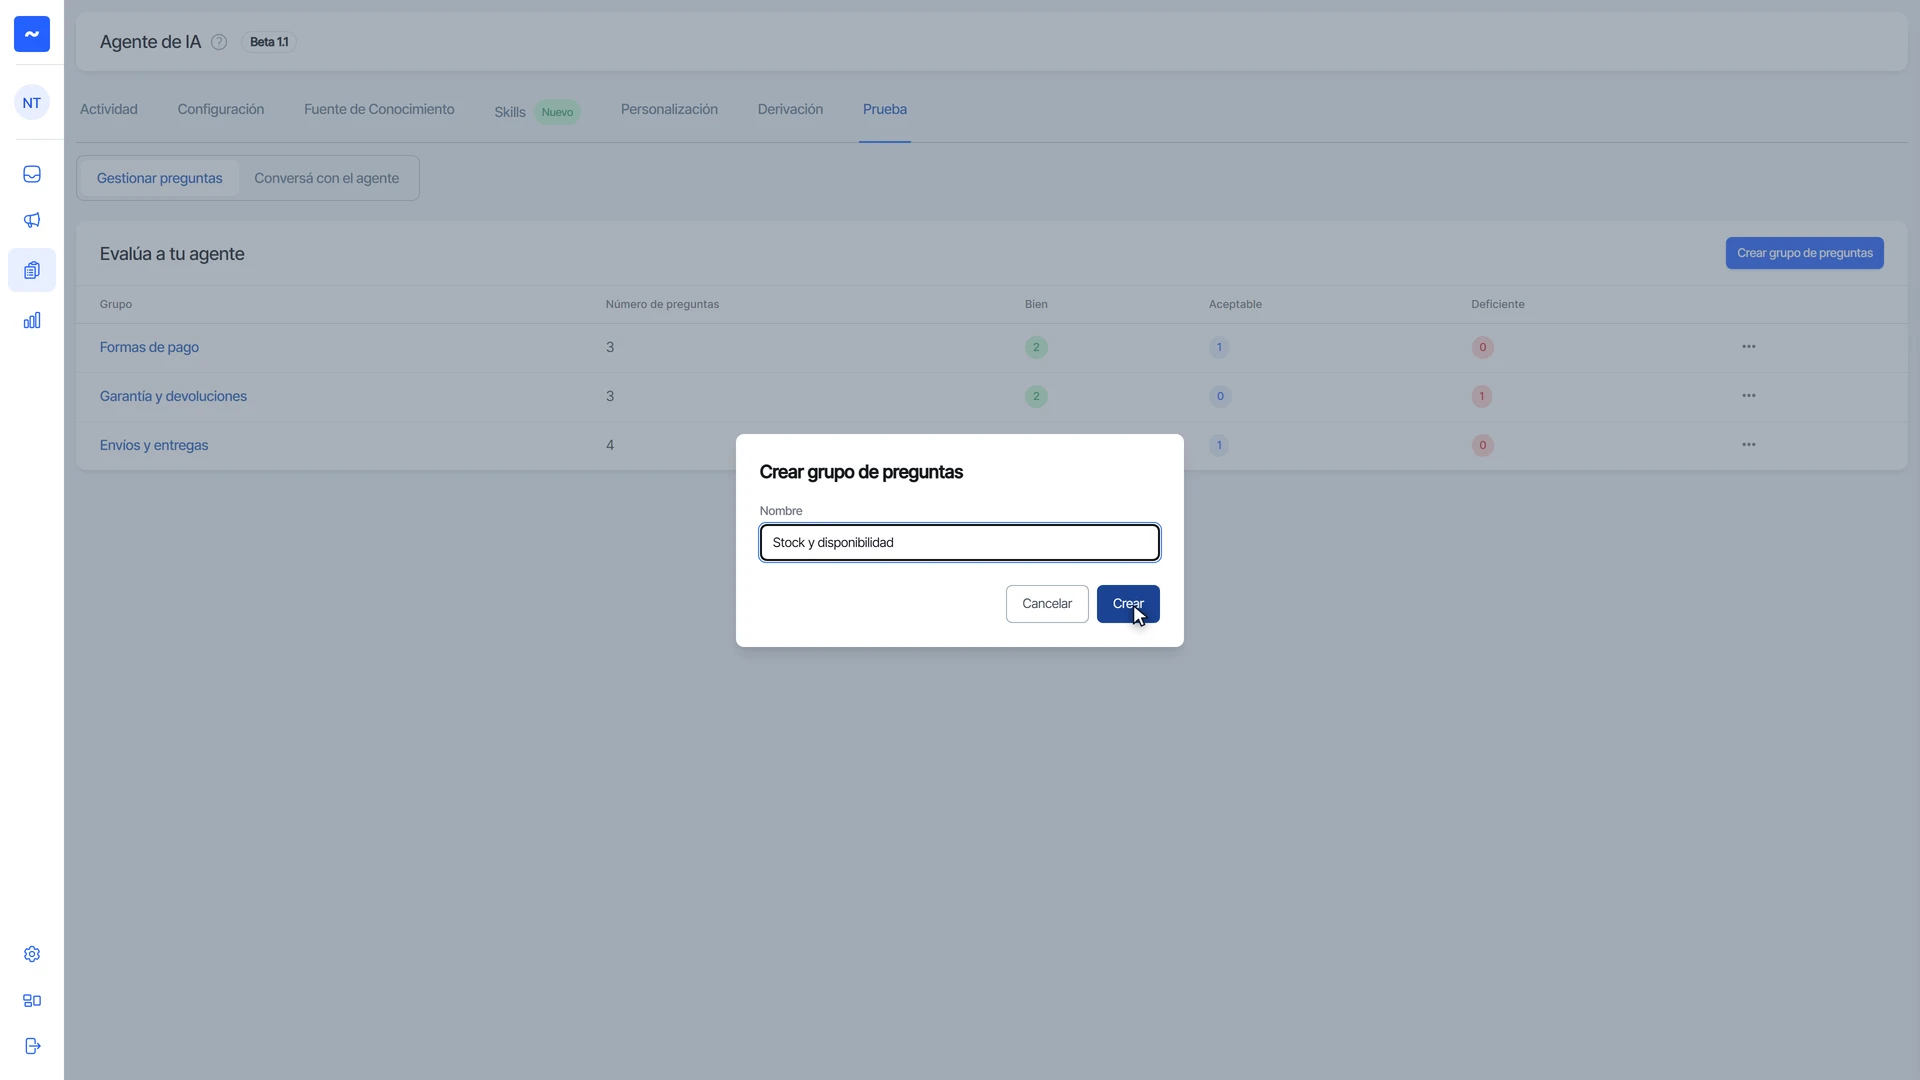This screenshot has height=1080, width=1920.
Task: Switch to Conversá con el agente
Action: coord(326,178)
